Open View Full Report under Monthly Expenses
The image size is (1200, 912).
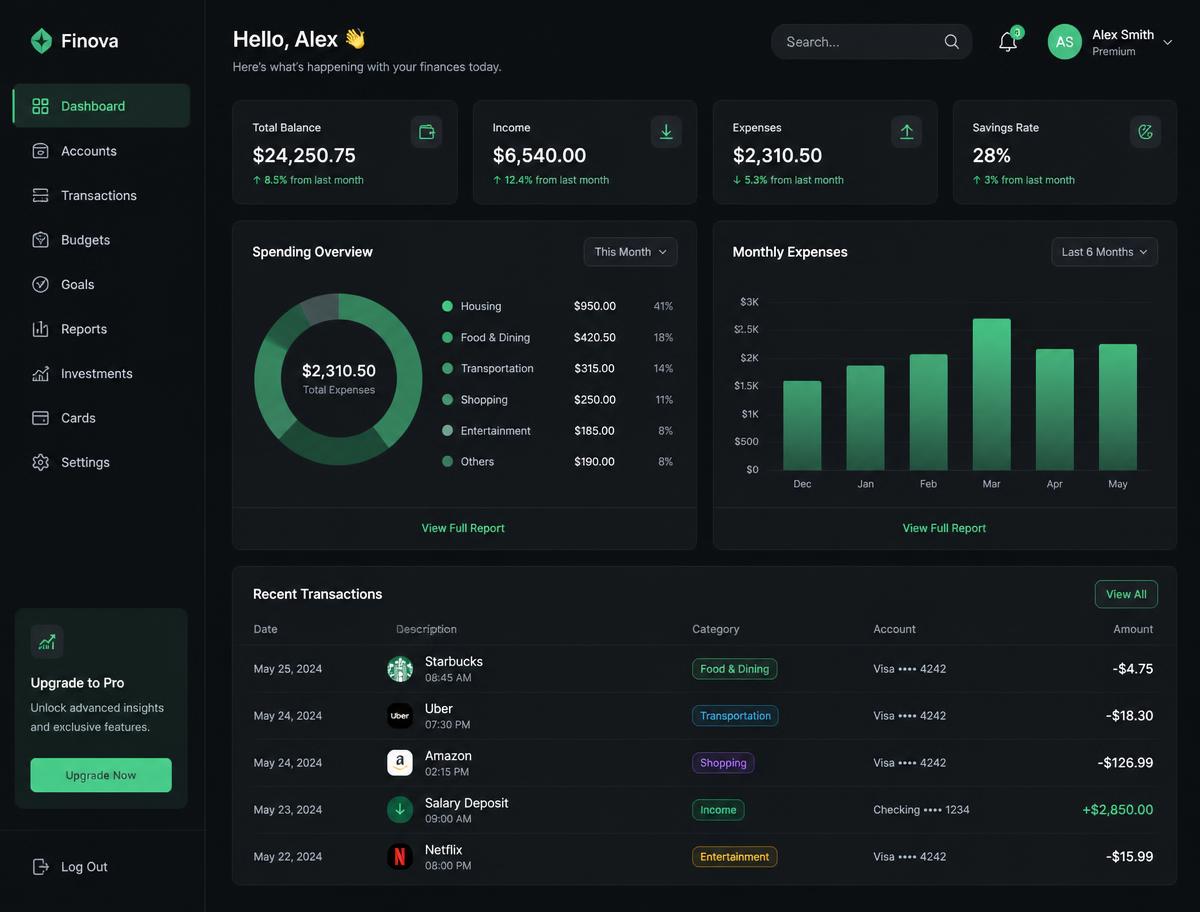coord(944,528)
